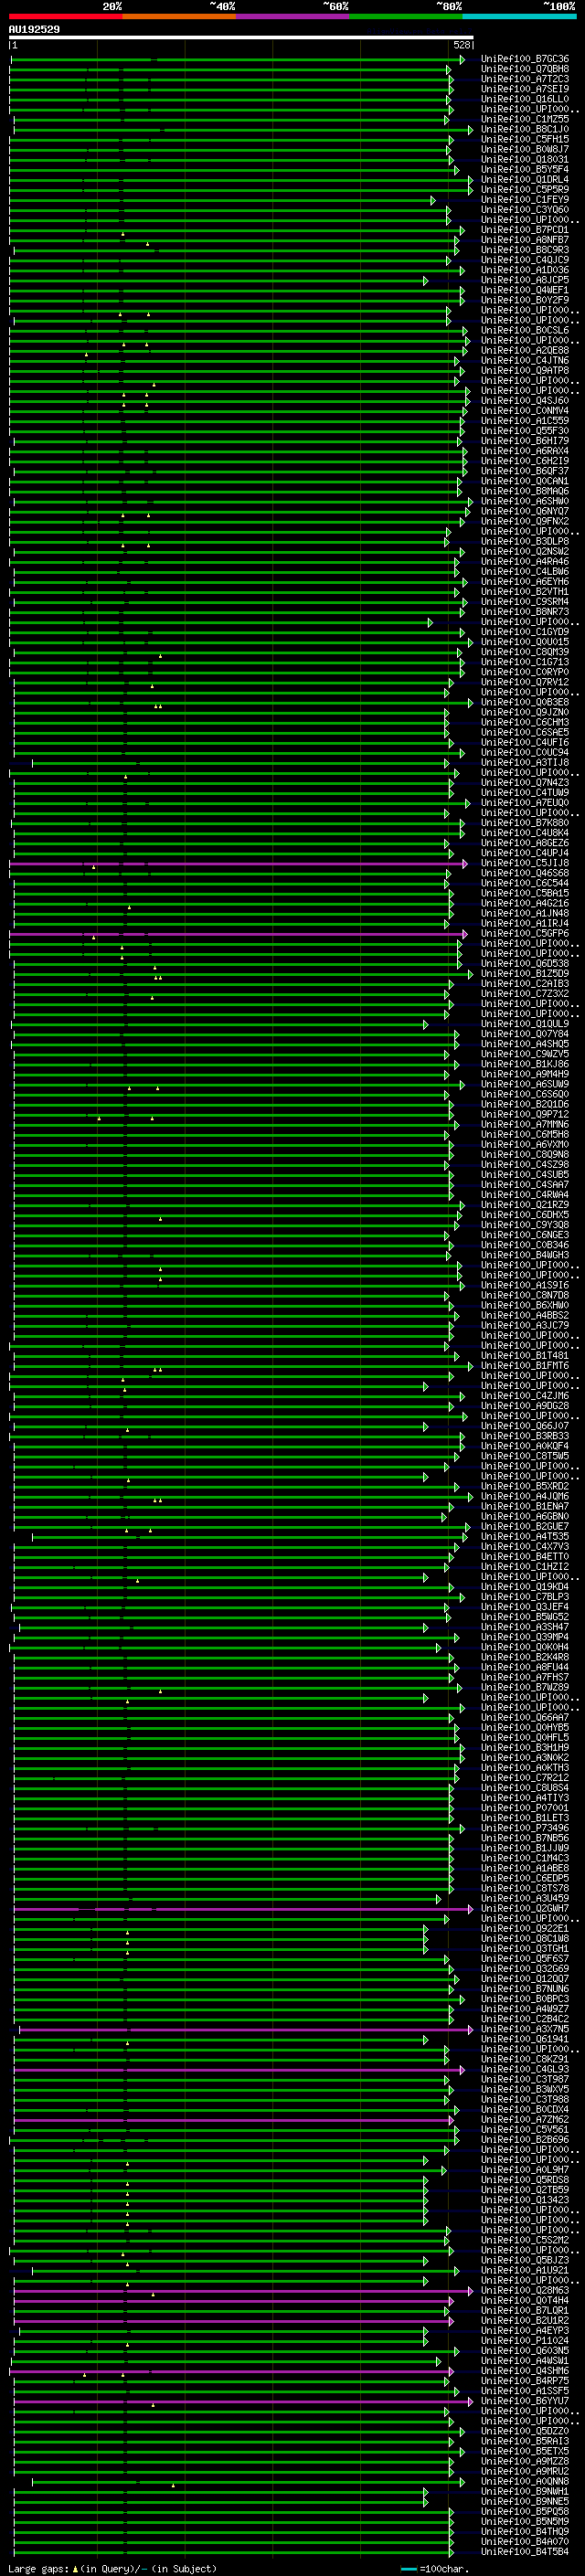Open hit UniRef100_Q7QBH8
The image size is (585, 2576).
(x=525, y=69)
